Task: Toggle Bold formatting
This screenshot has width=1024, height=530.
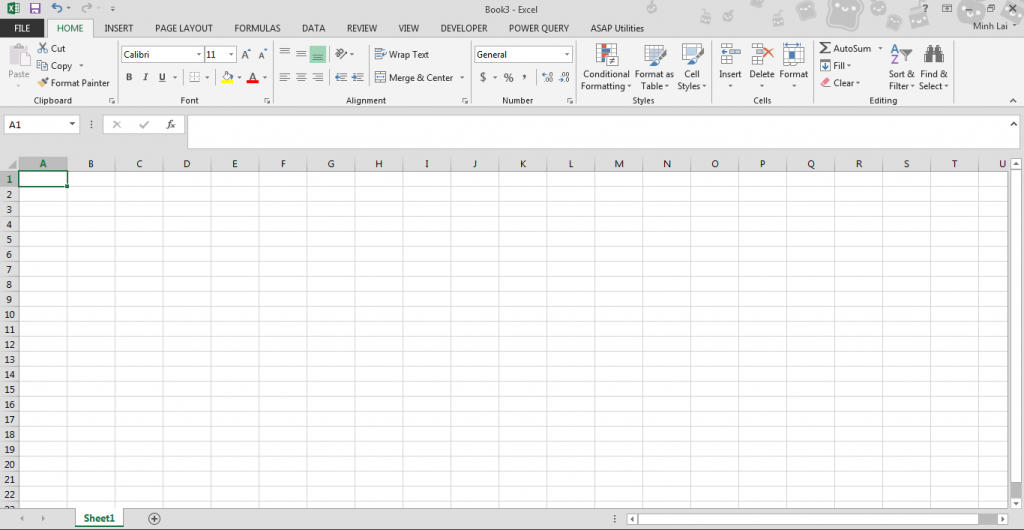Action: click(x=129, y=78)
